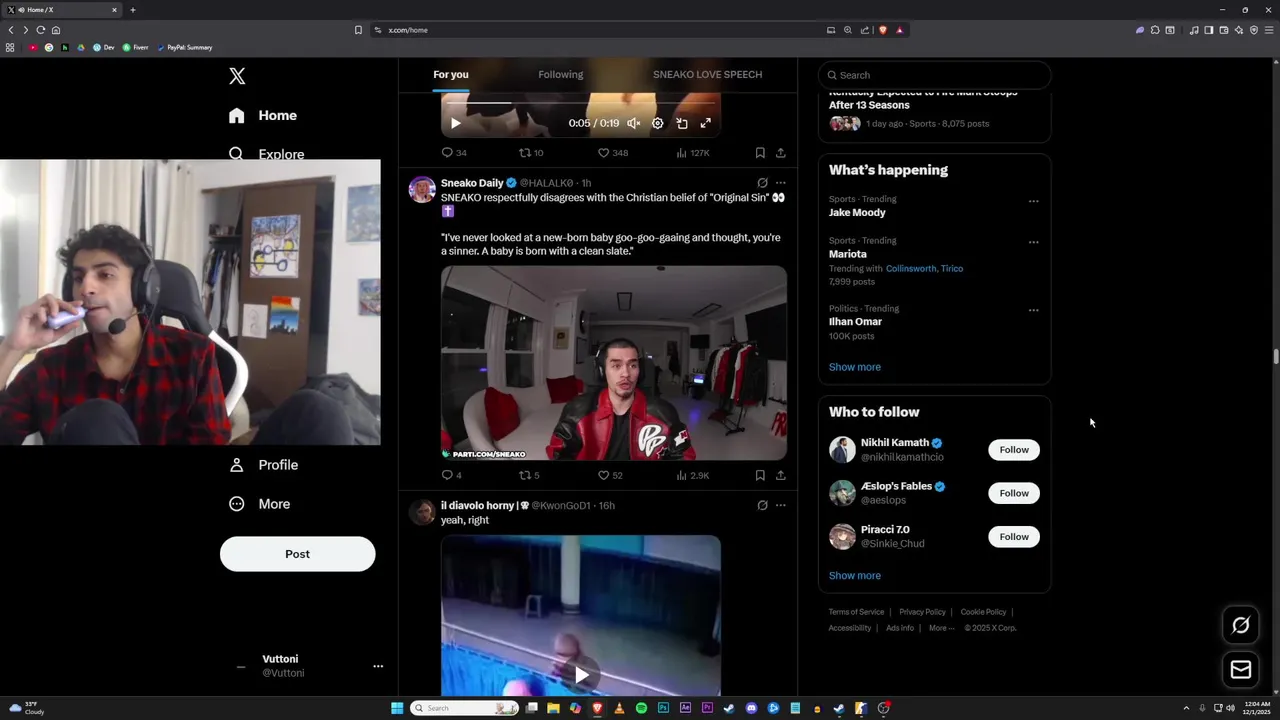Like the post with 348 likes
Screen dimensions: 1280x720
[613, 153]
